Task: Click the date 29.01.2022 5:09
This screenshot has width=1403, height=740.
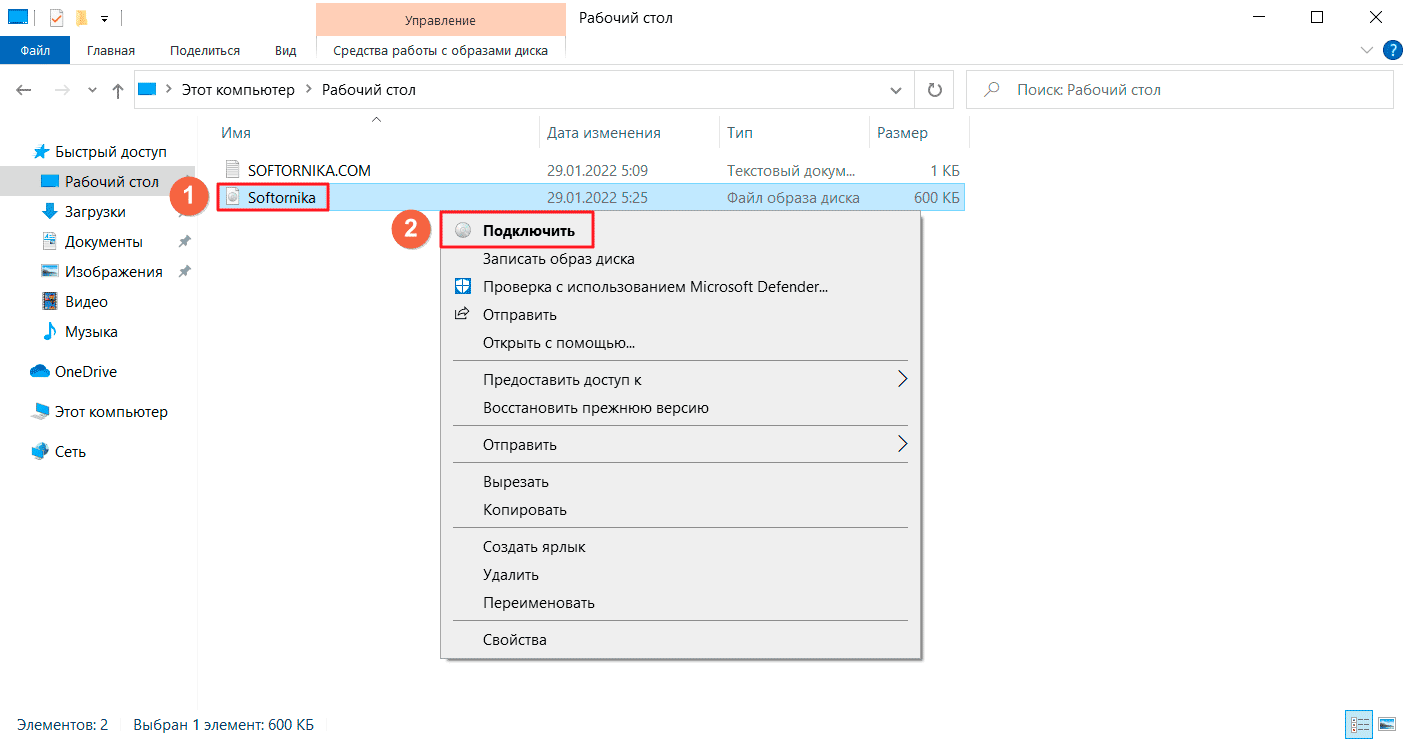Action: (x=597, y=170)
